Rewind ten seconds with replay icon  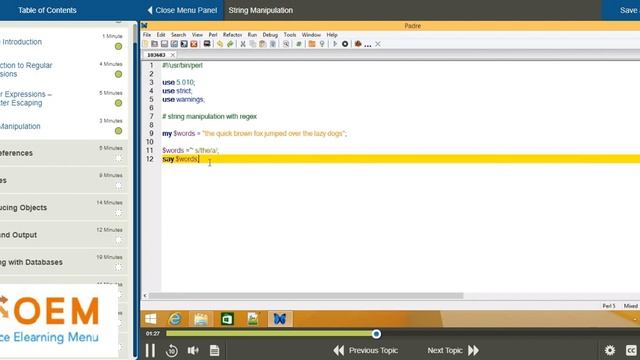coord(172,350)
